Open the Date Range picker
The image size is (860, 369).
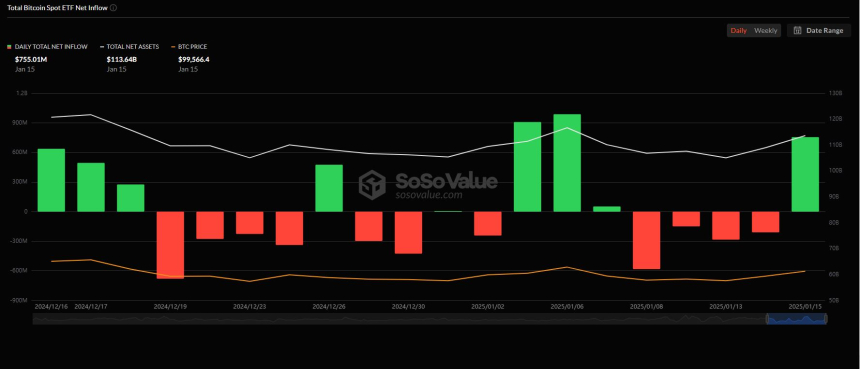pyautogui.click(x=818, y=31)
